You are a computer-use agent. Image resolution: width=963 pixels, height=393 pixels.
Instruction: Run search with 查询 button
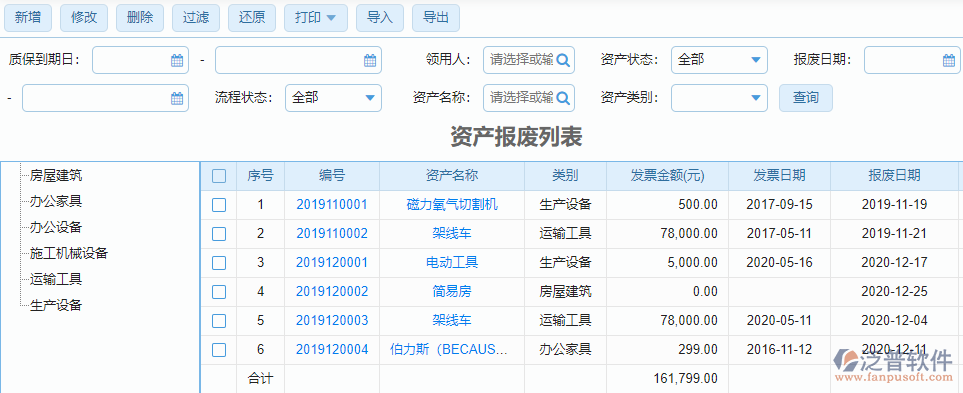(806, 98)
